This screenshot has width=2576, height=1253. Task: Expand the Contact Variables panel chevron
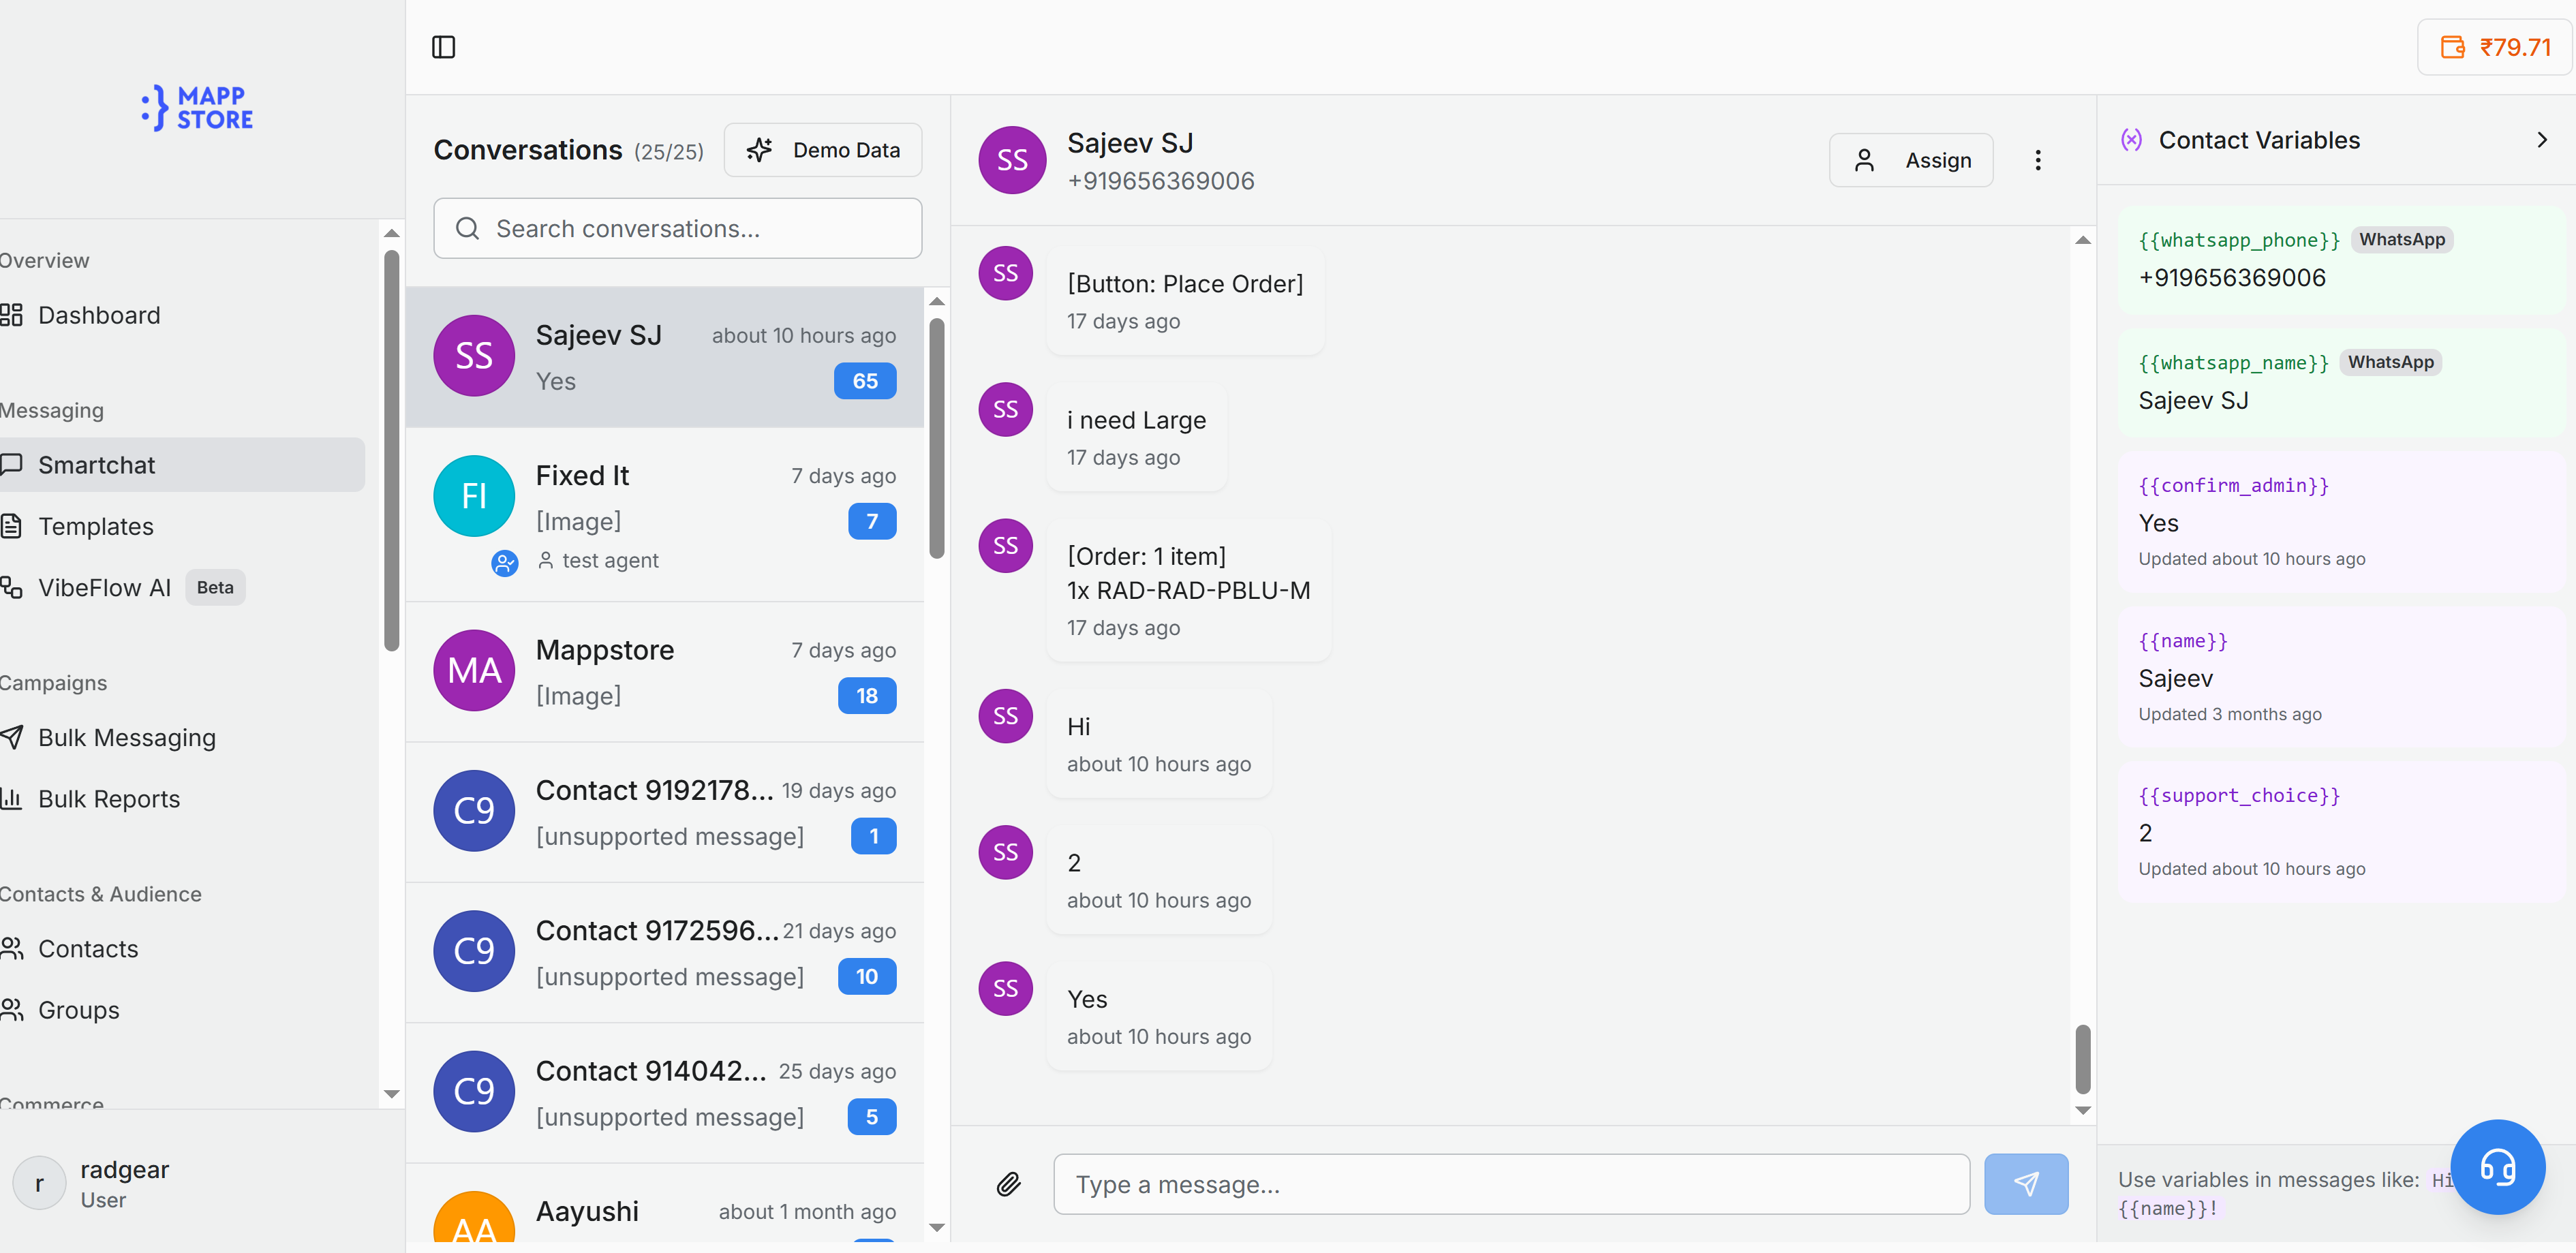[2541, 139]
